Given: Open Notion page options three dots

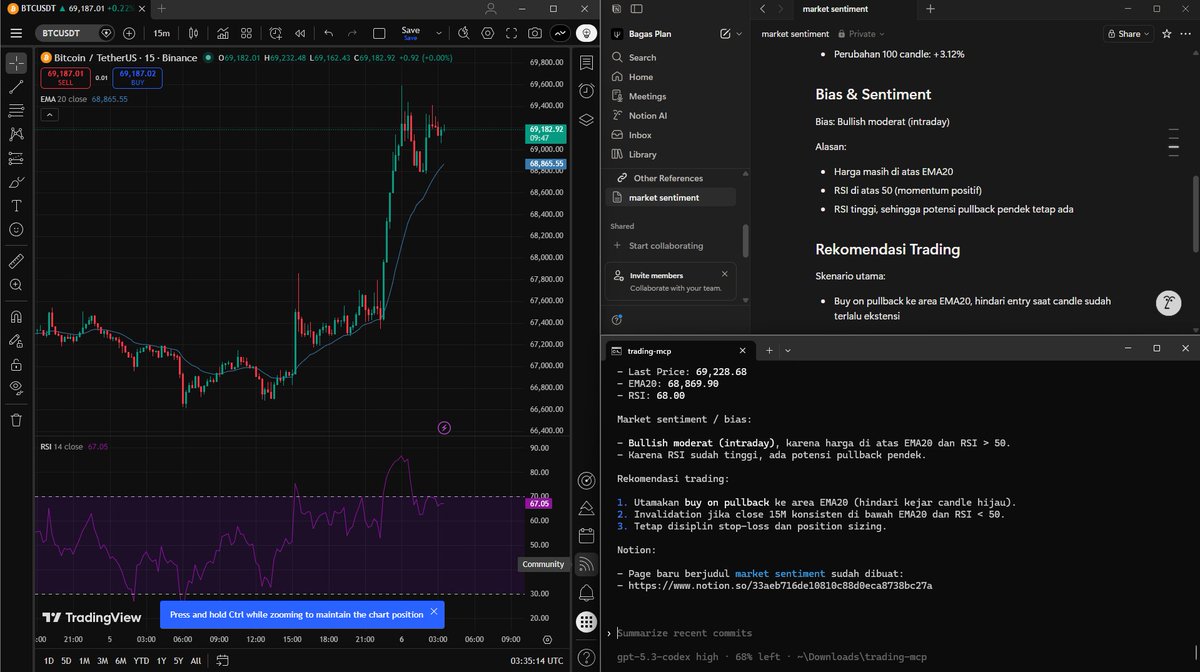Looking at the screenshot, I should pos(1186,33).
